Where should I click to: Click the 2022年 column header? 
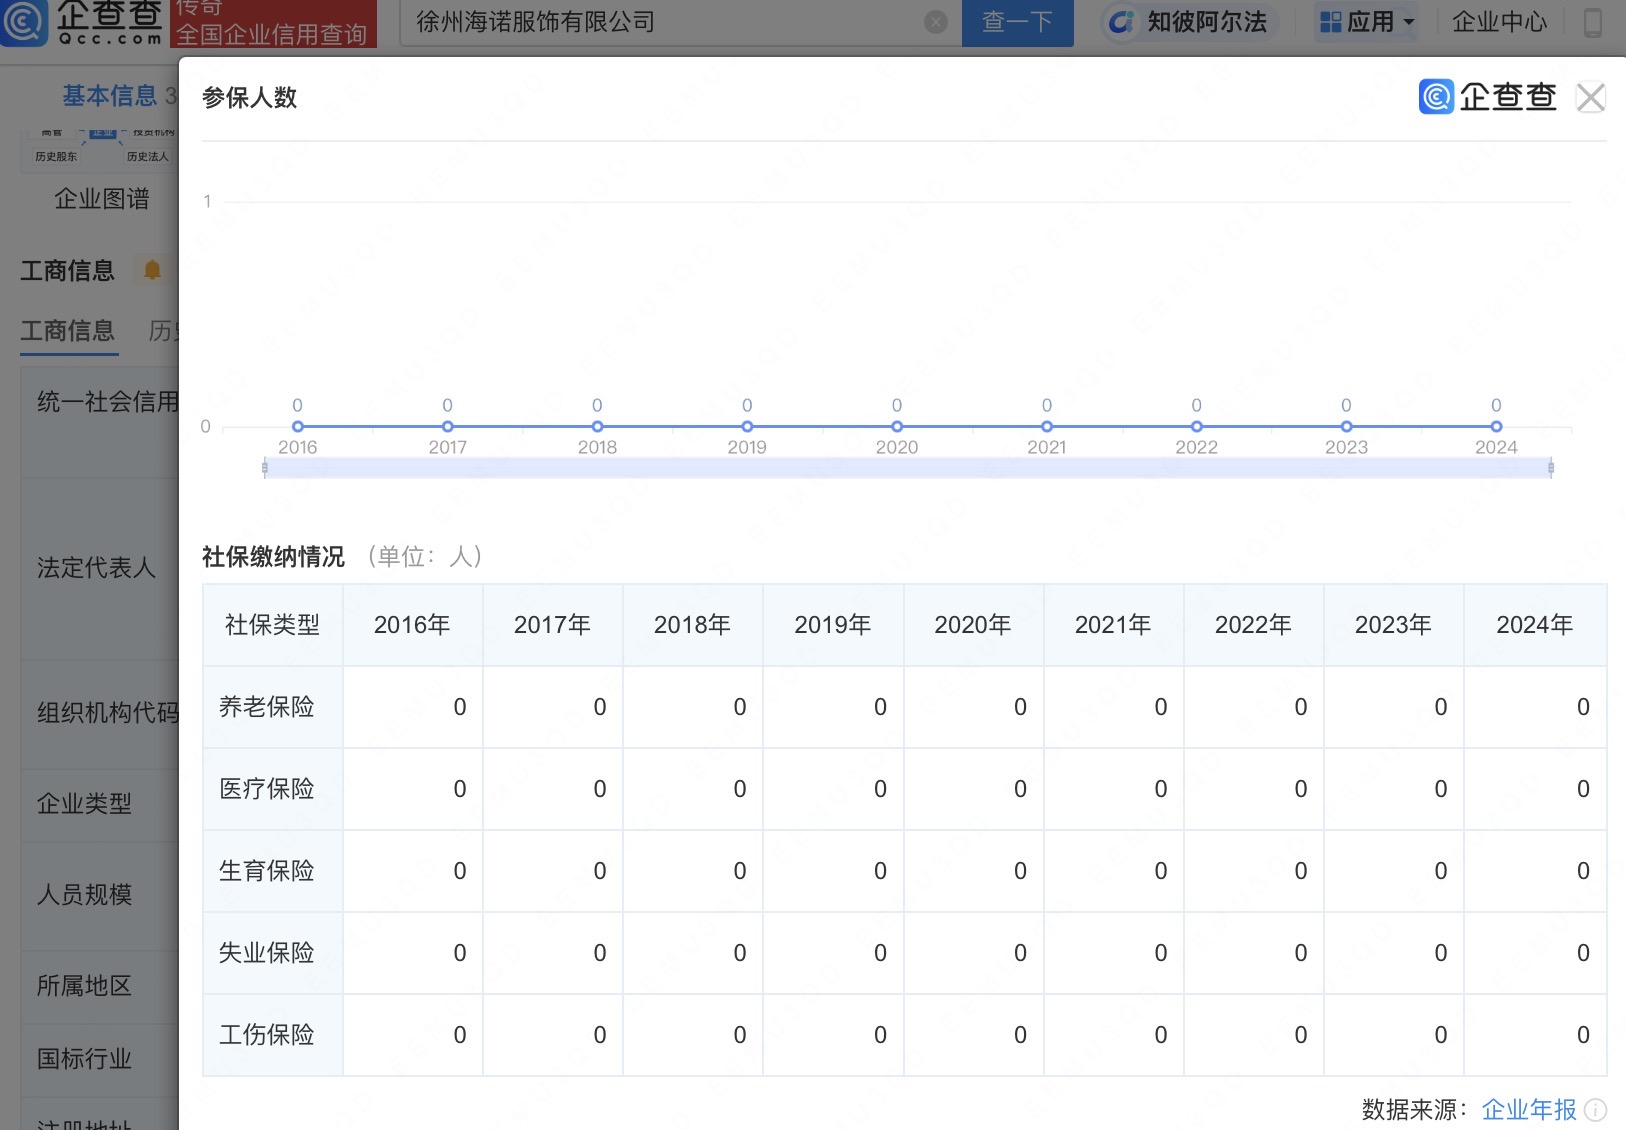[x=1253, y=625]
